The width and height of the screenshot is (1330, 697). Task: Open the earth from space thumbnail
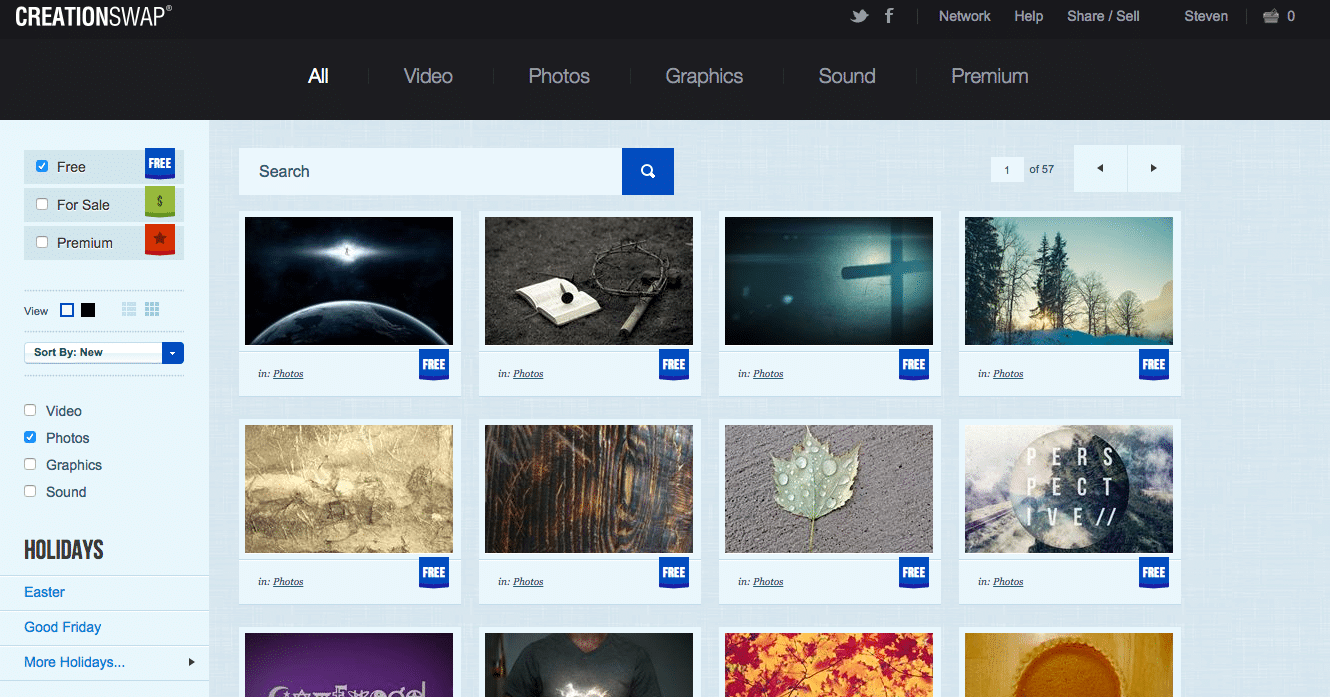349,281
